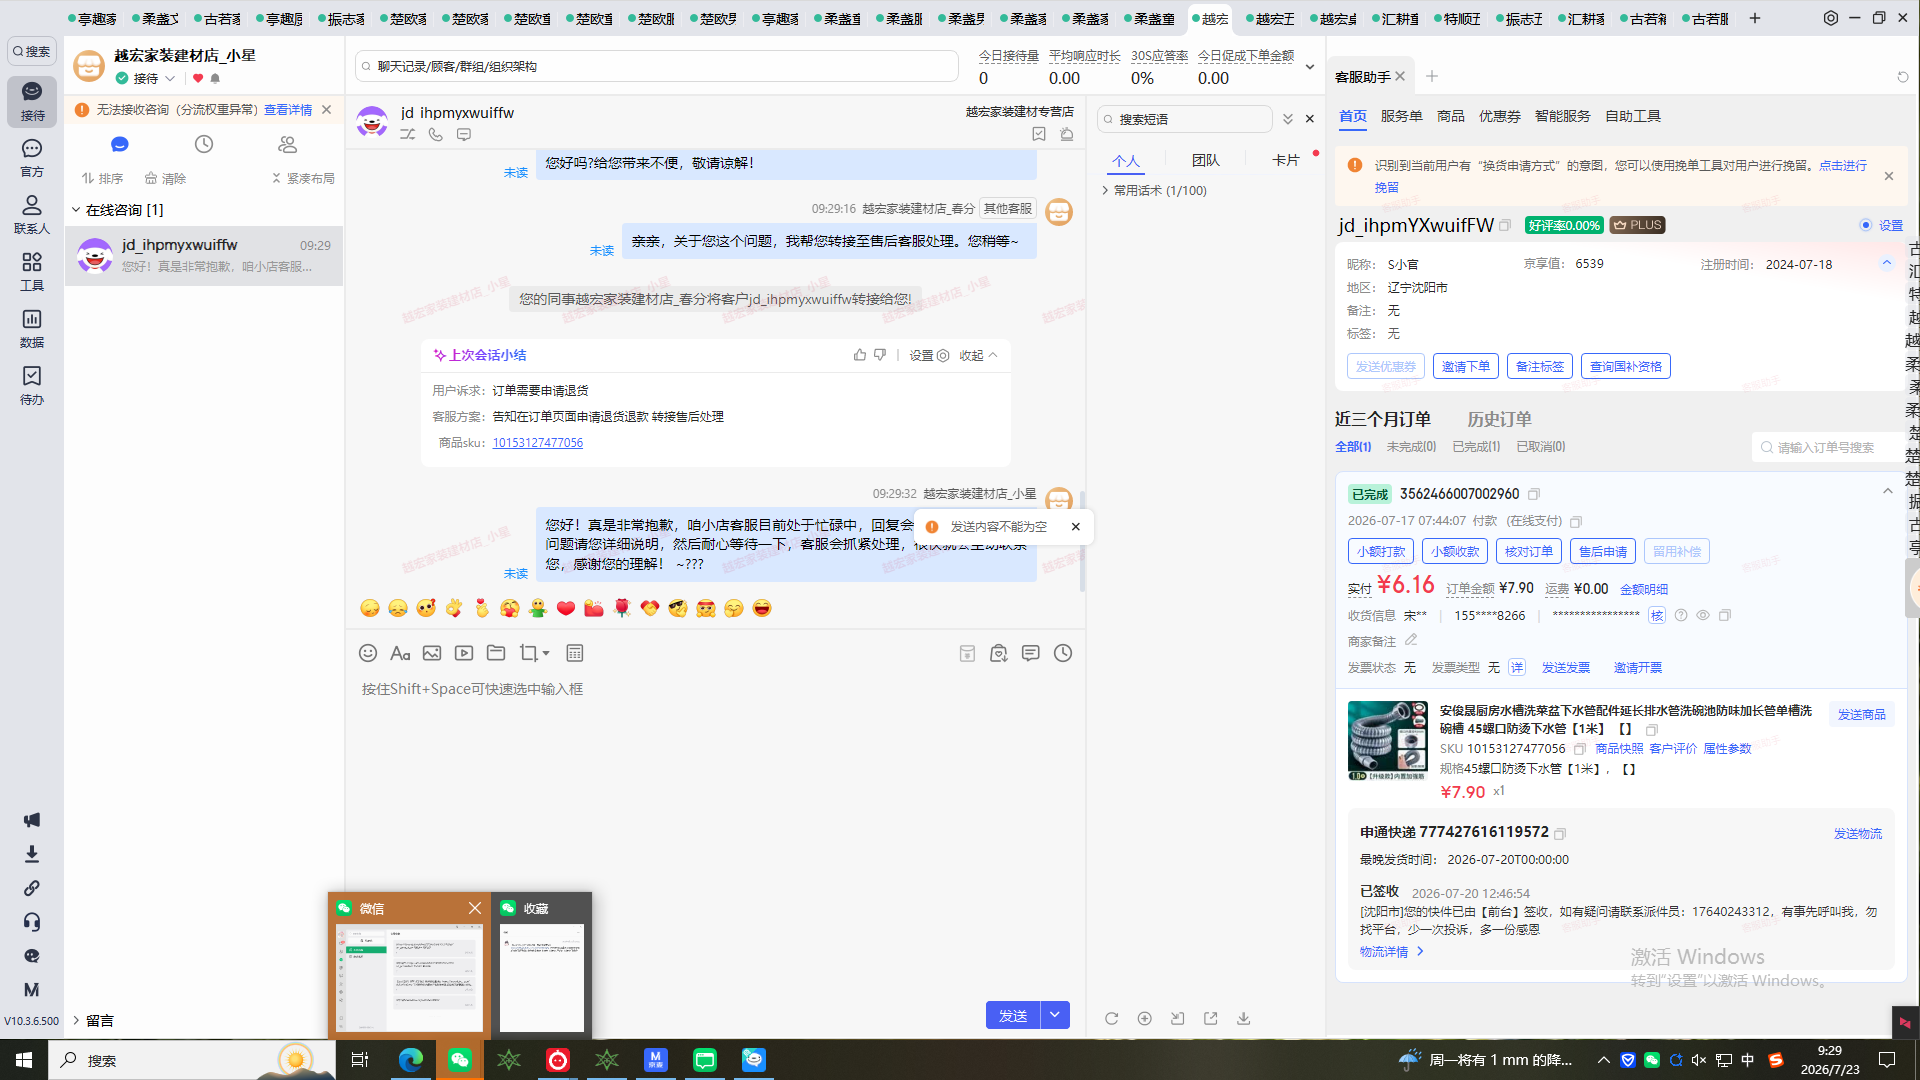Open the Windows Start menu
The image size is (1920, 1080).
coord(24,1059)
